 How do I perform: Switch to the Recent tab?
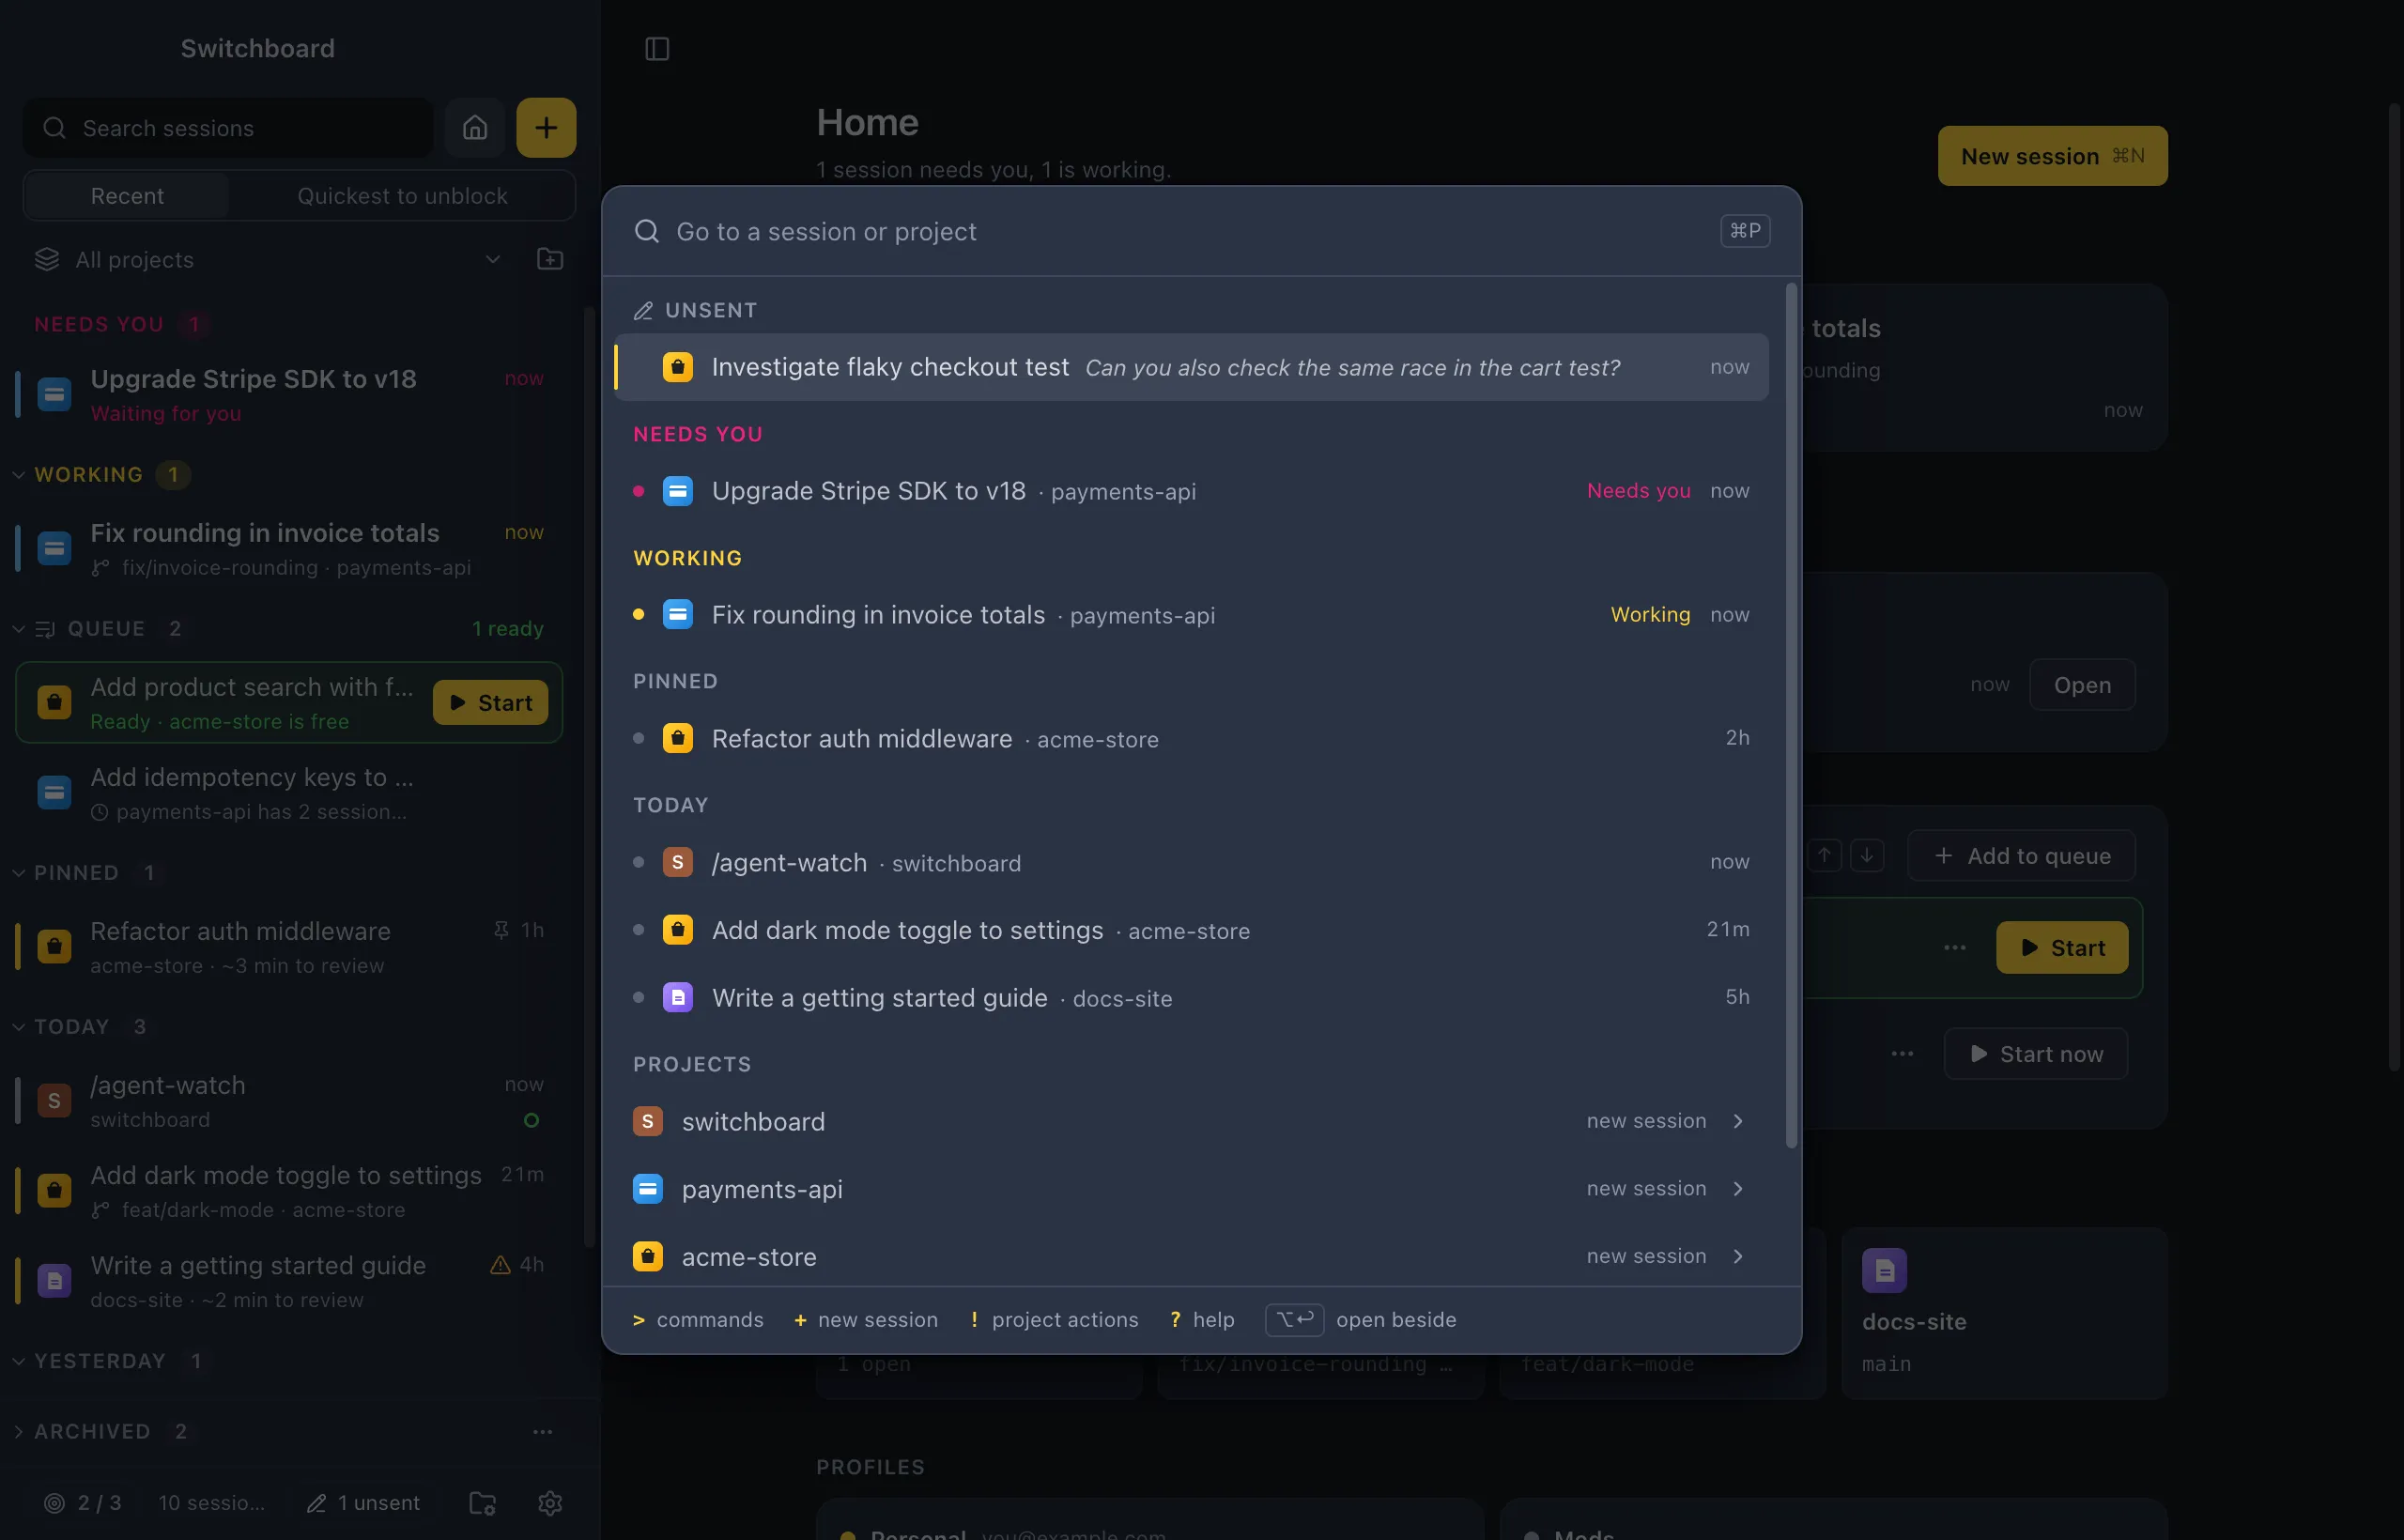[127, 195]
